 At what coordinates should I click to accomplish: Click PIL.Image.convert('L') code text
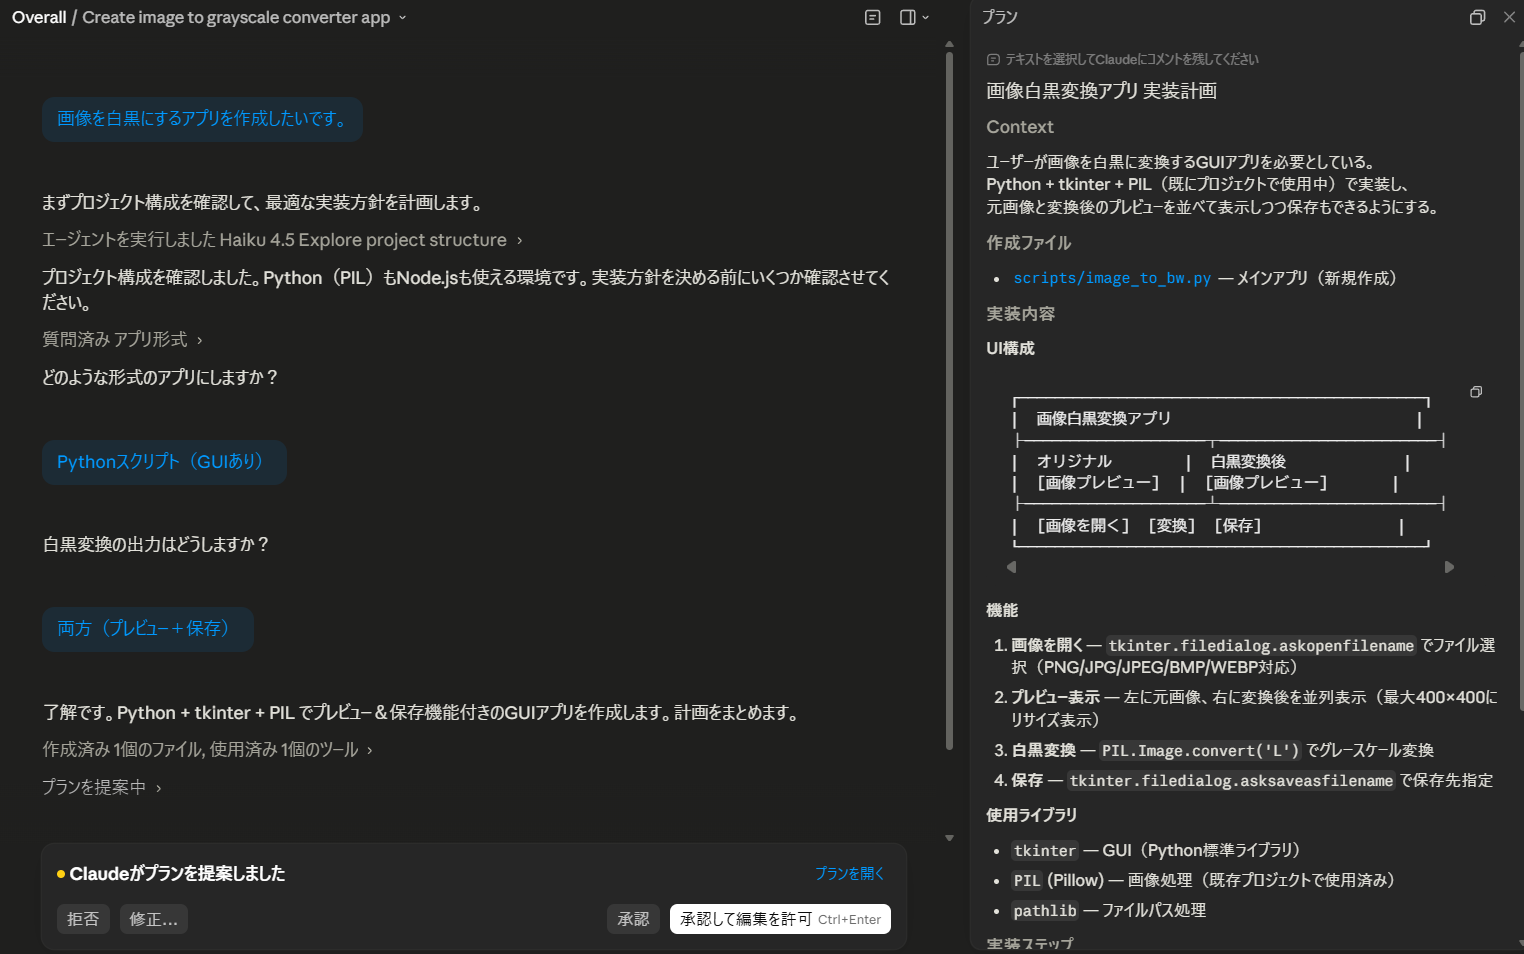pyautogui.click(x=1200, y=751)
